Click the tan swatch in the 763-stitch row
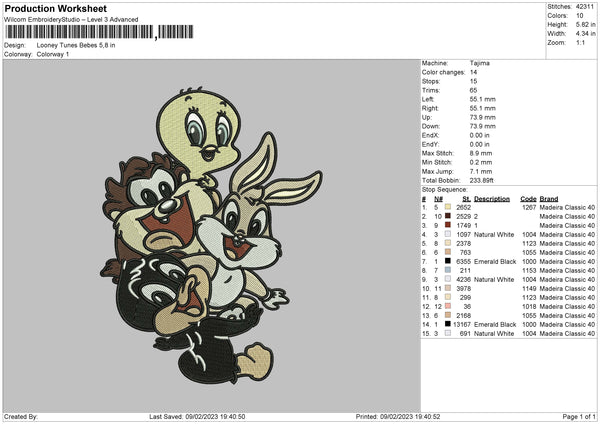The image size is (600, 424). click(x=448, y=253)
